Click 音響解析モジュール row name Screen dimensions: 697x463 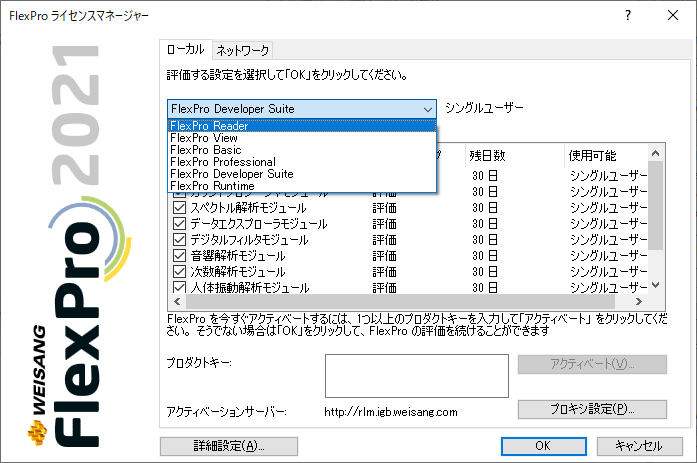tap(238, 256)
